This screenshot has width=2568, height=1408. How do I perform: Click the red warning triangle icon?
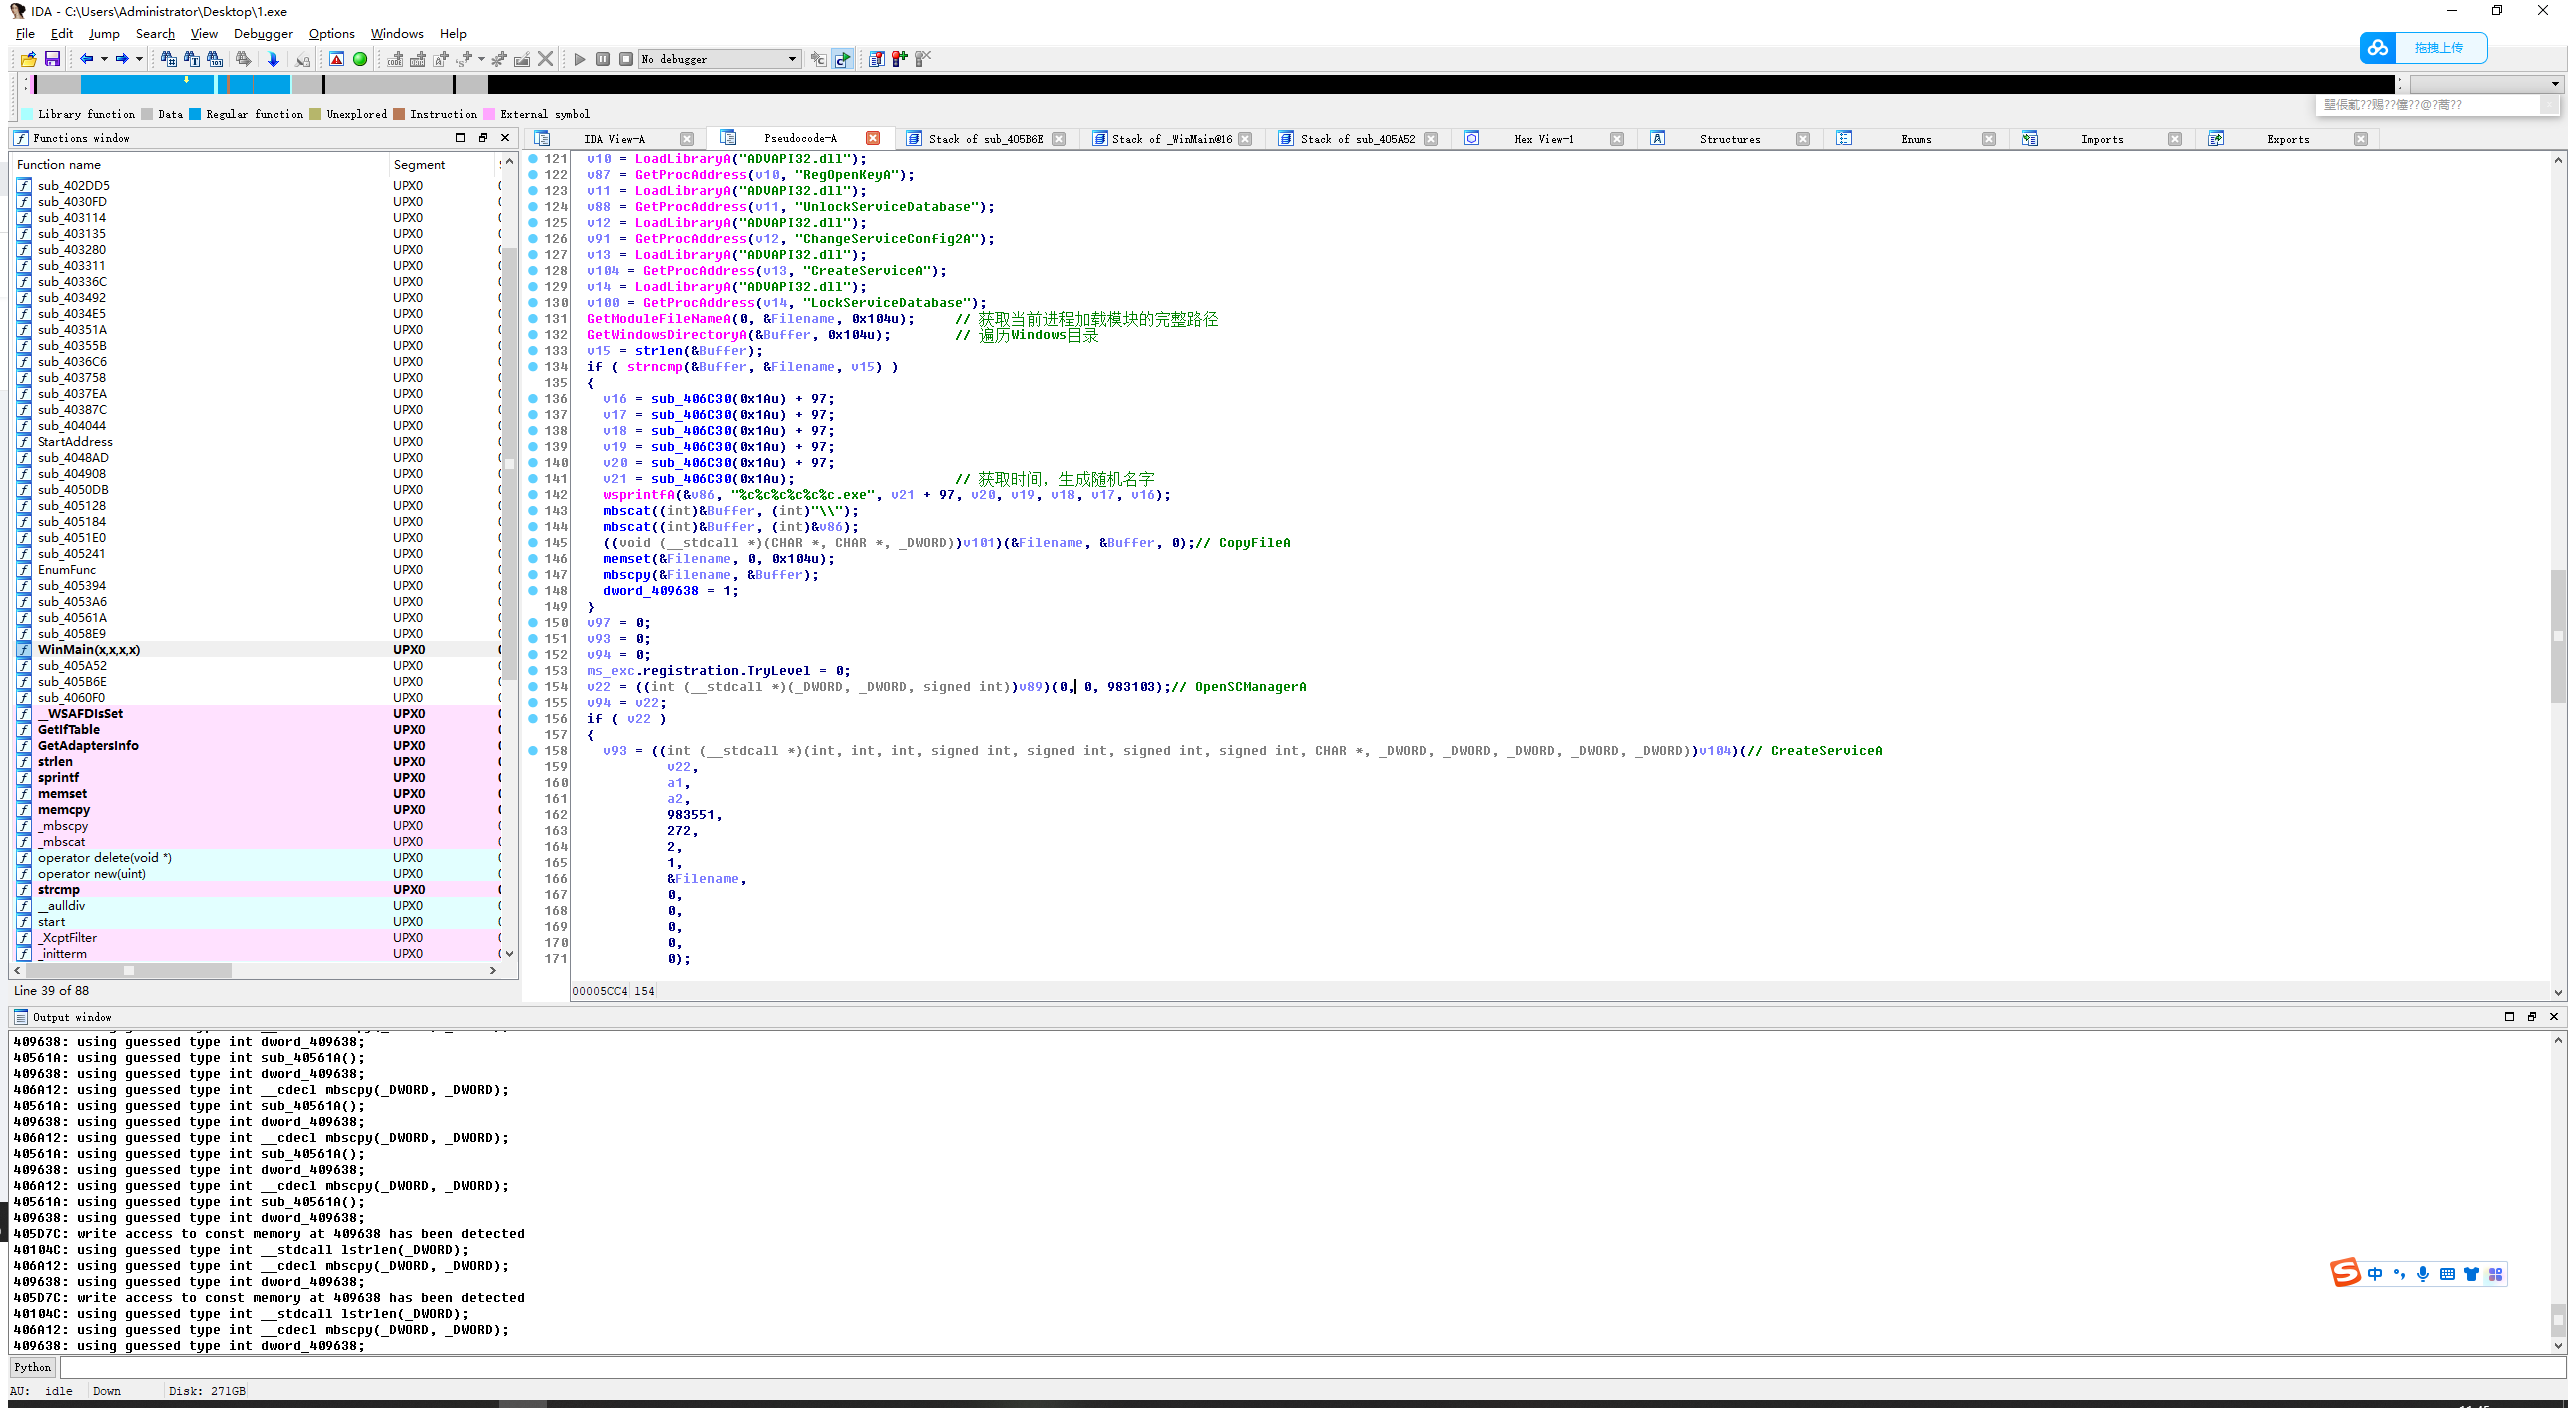[337, 59]
